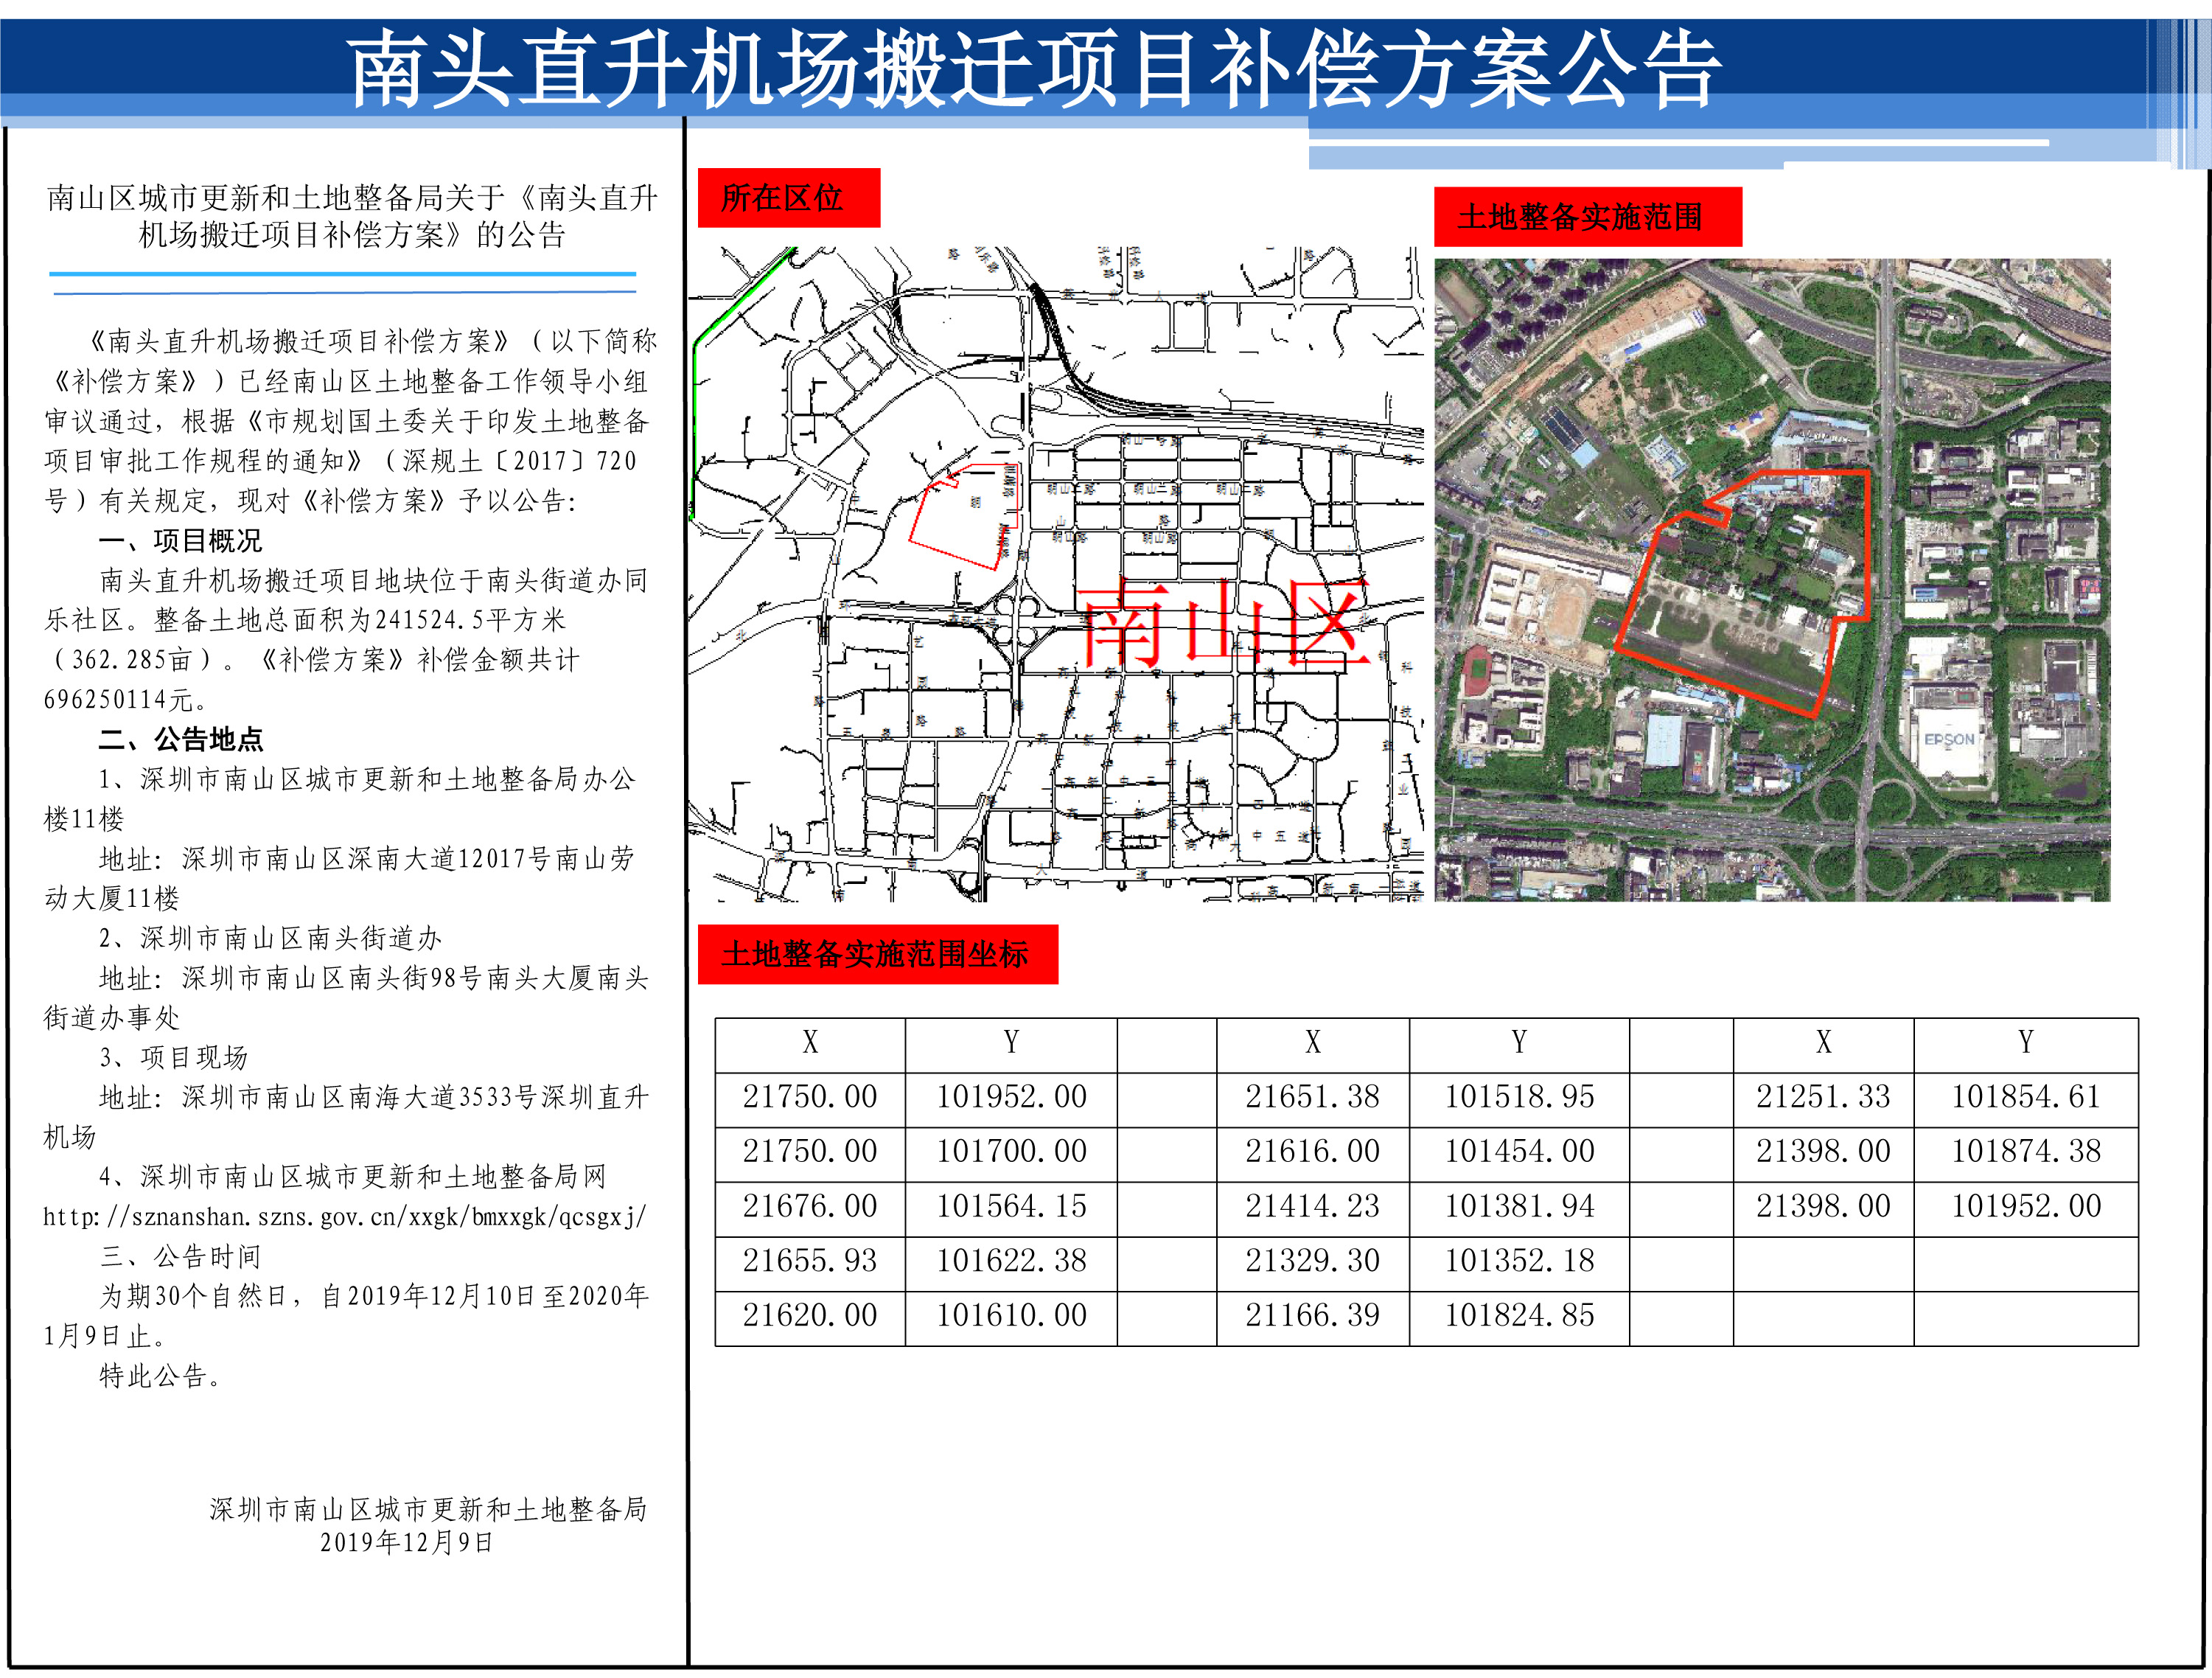Click the 三、公告时间 section heading
Viewport: 2212px width, 1678px height.
(x=181, y=1256)
